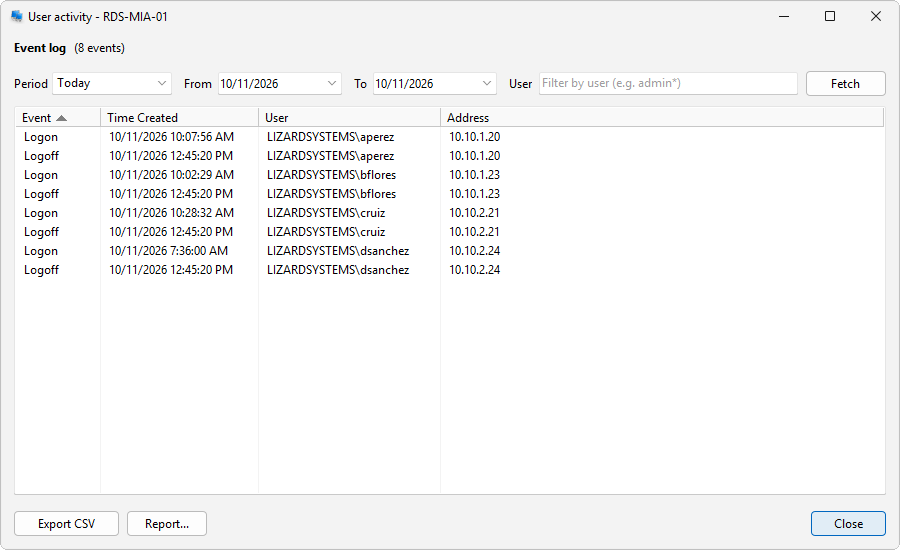Click the LIZARDSYSTEMS\aperez Logon user cell
900x550 pixels.
point(331,137)
